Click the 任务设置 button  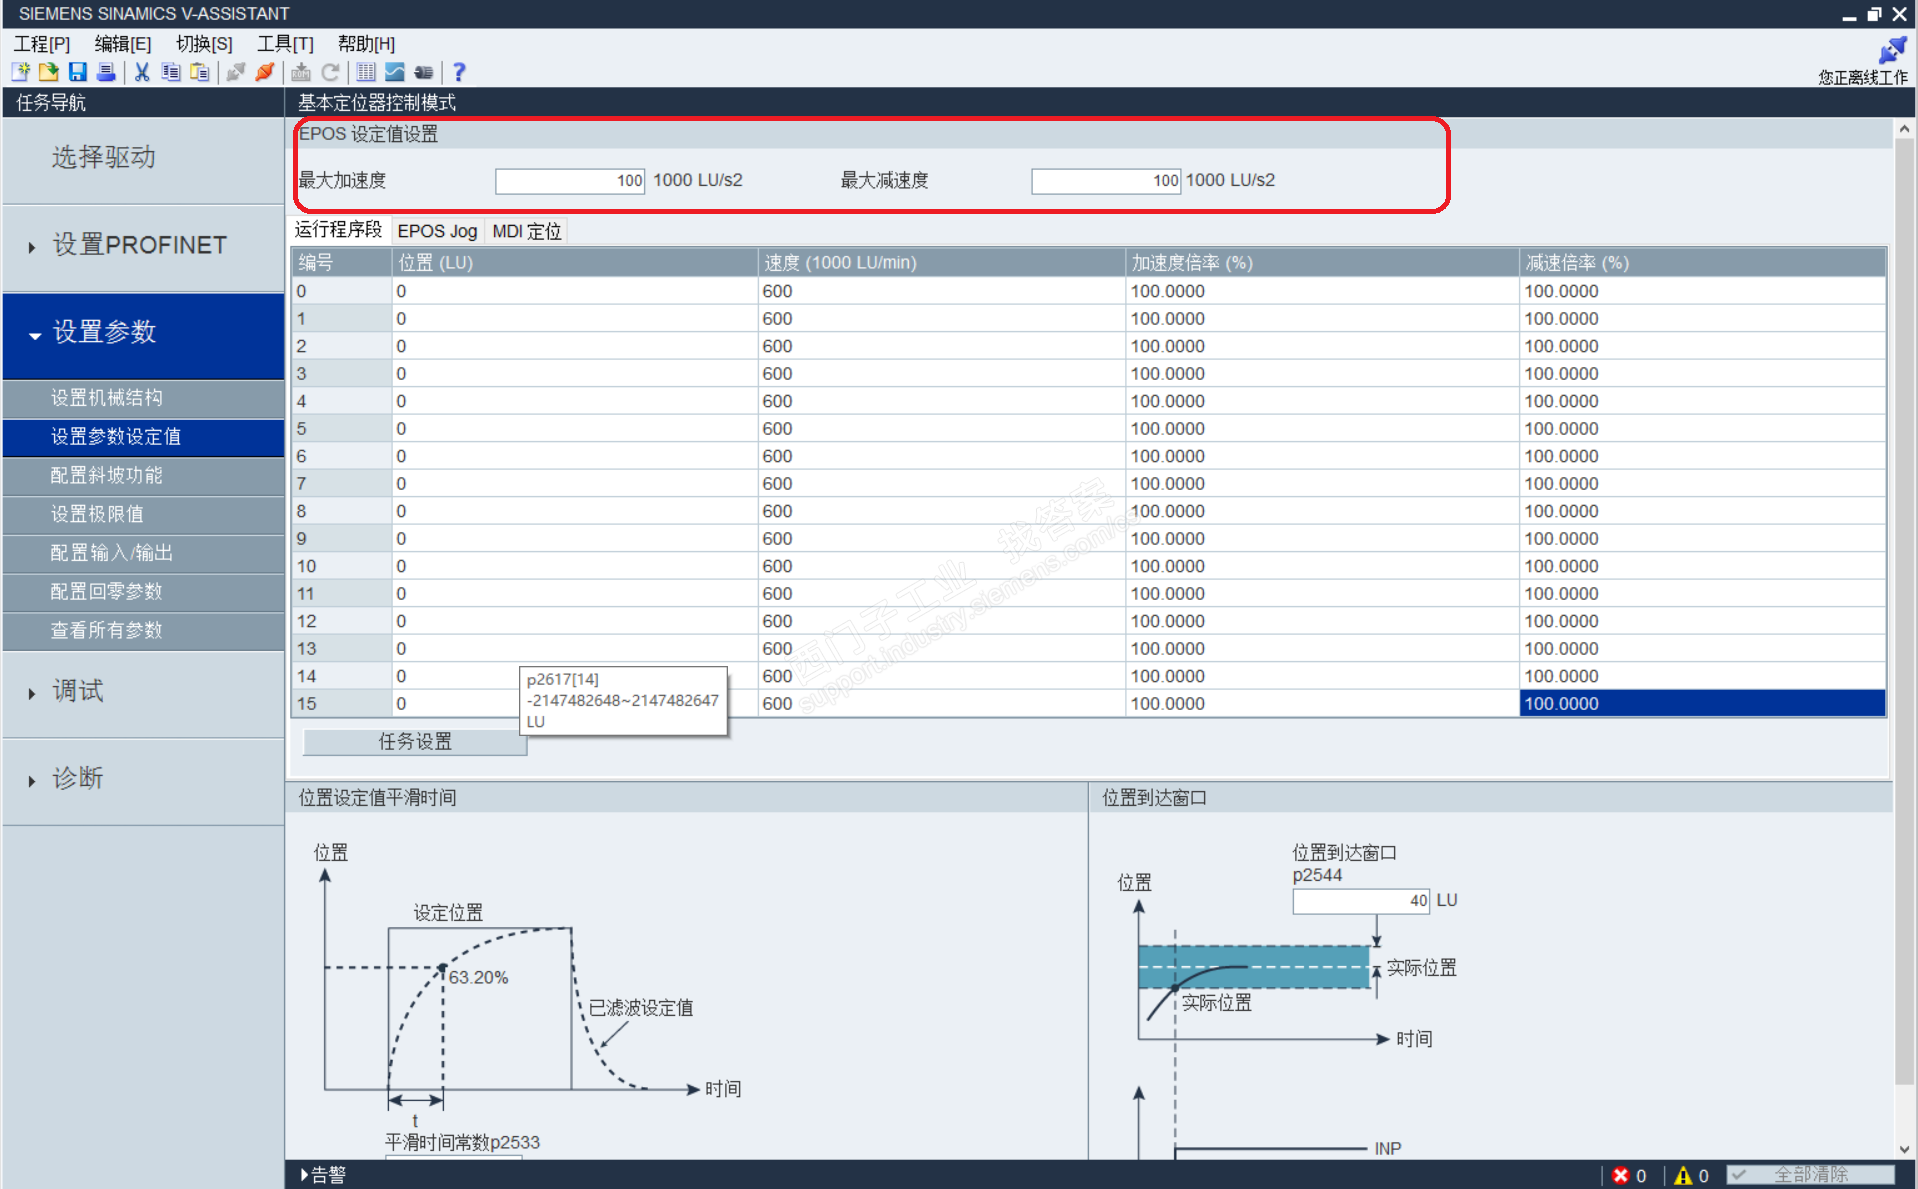415,742
